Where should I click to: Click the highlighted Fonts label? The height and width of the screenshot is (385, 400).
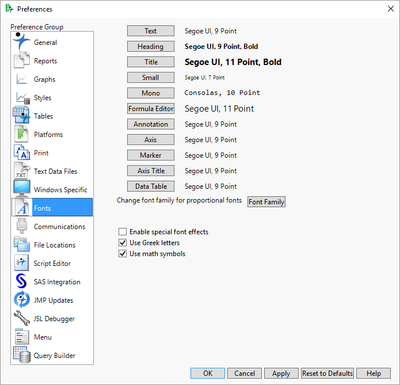coord(42,208)
